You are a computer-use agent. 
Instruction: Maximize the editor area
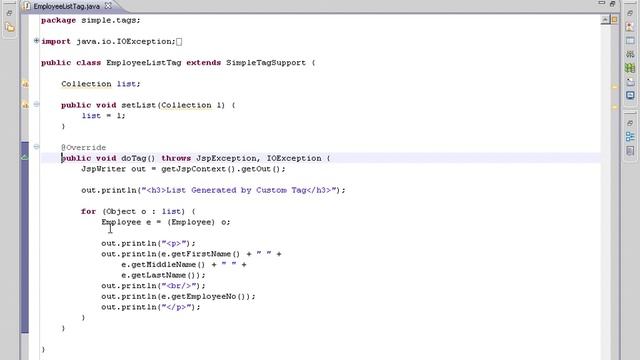point(612,4)
